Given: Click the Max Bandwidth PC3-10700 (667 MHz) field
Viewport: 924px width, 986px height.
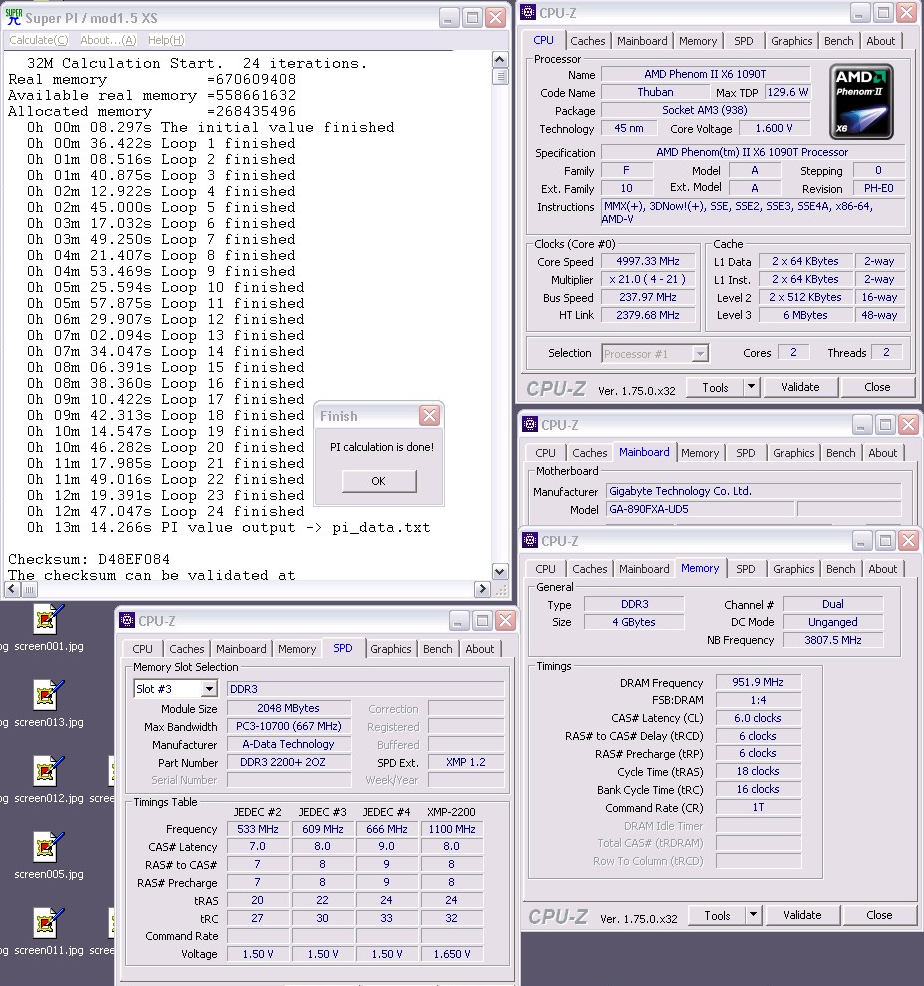Looking at the screenshot, I should pyautogui.click(x=289, y=726).
